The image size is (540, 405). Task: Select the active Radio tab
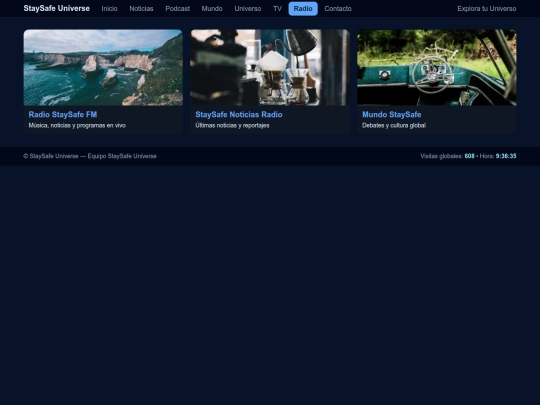303,9
